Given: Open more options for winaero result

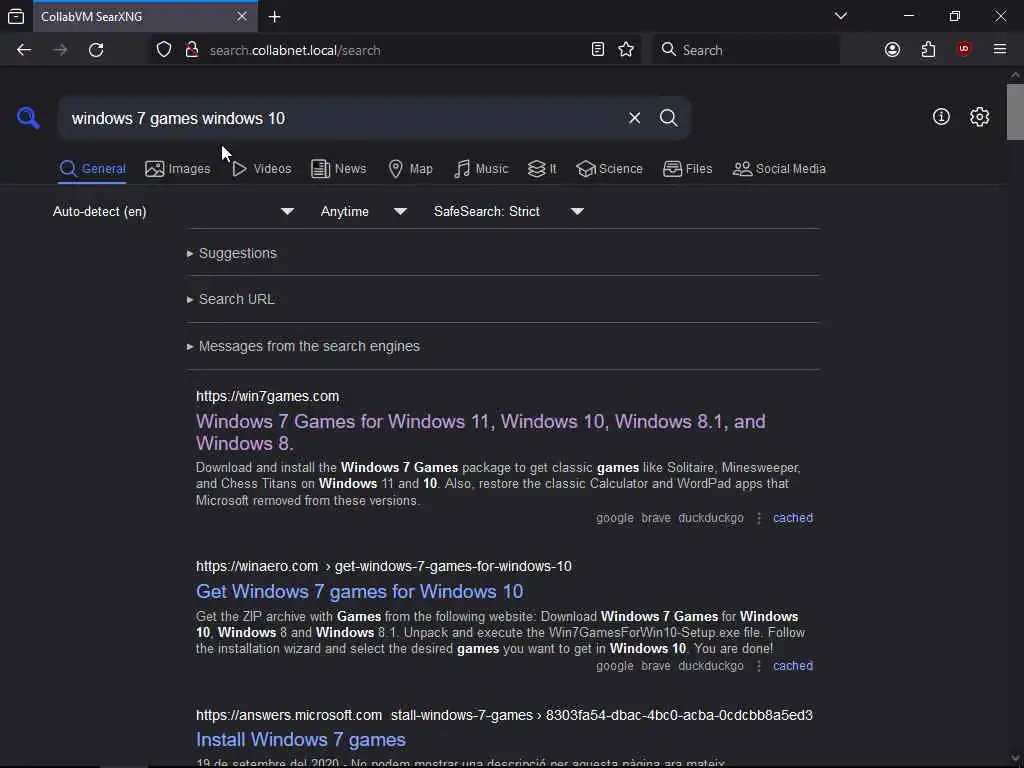Looking at the screenshot, I should point(758,665).
